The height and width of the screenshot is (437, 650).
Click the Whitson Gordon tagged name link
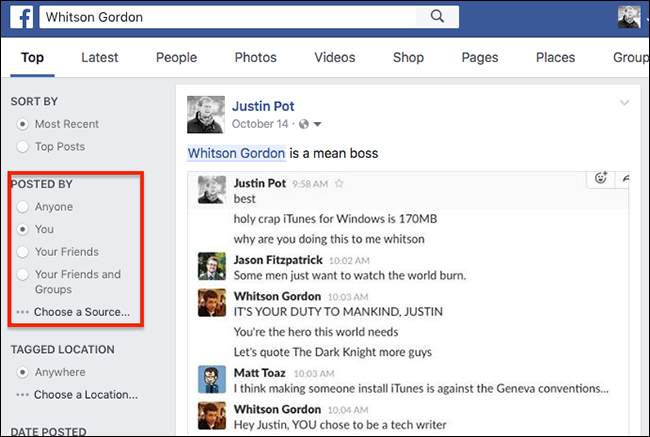tap(236, 153)
